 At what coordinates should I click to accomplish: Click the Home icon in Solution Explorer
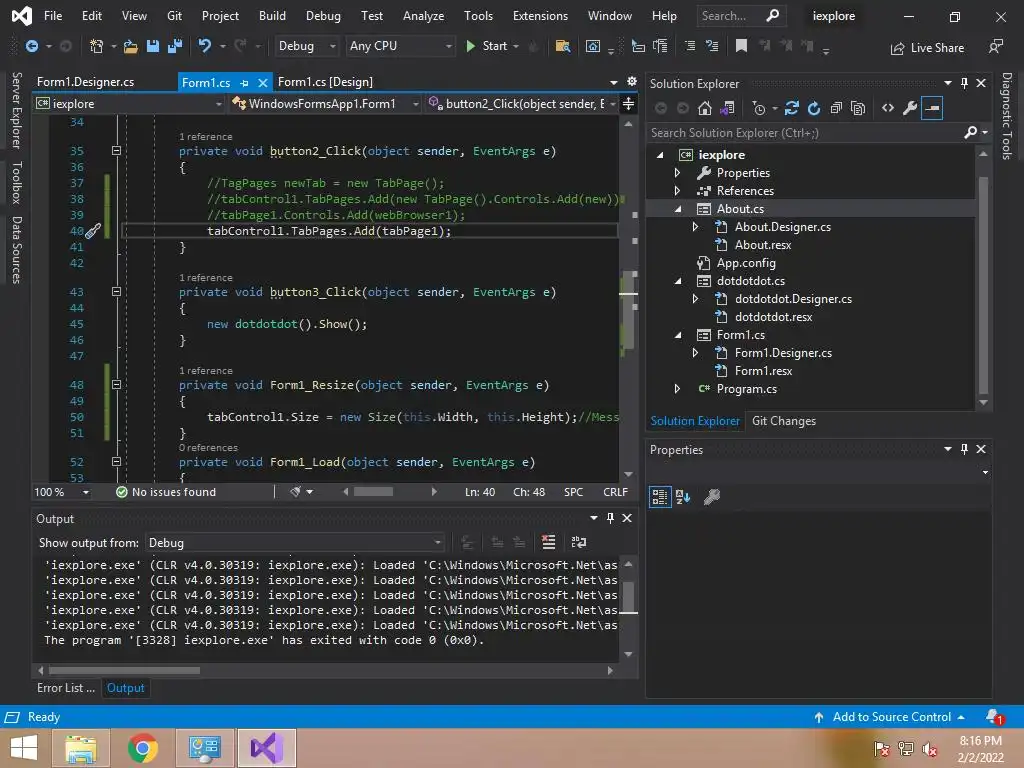pyautogui.click(x=704, y=108)
